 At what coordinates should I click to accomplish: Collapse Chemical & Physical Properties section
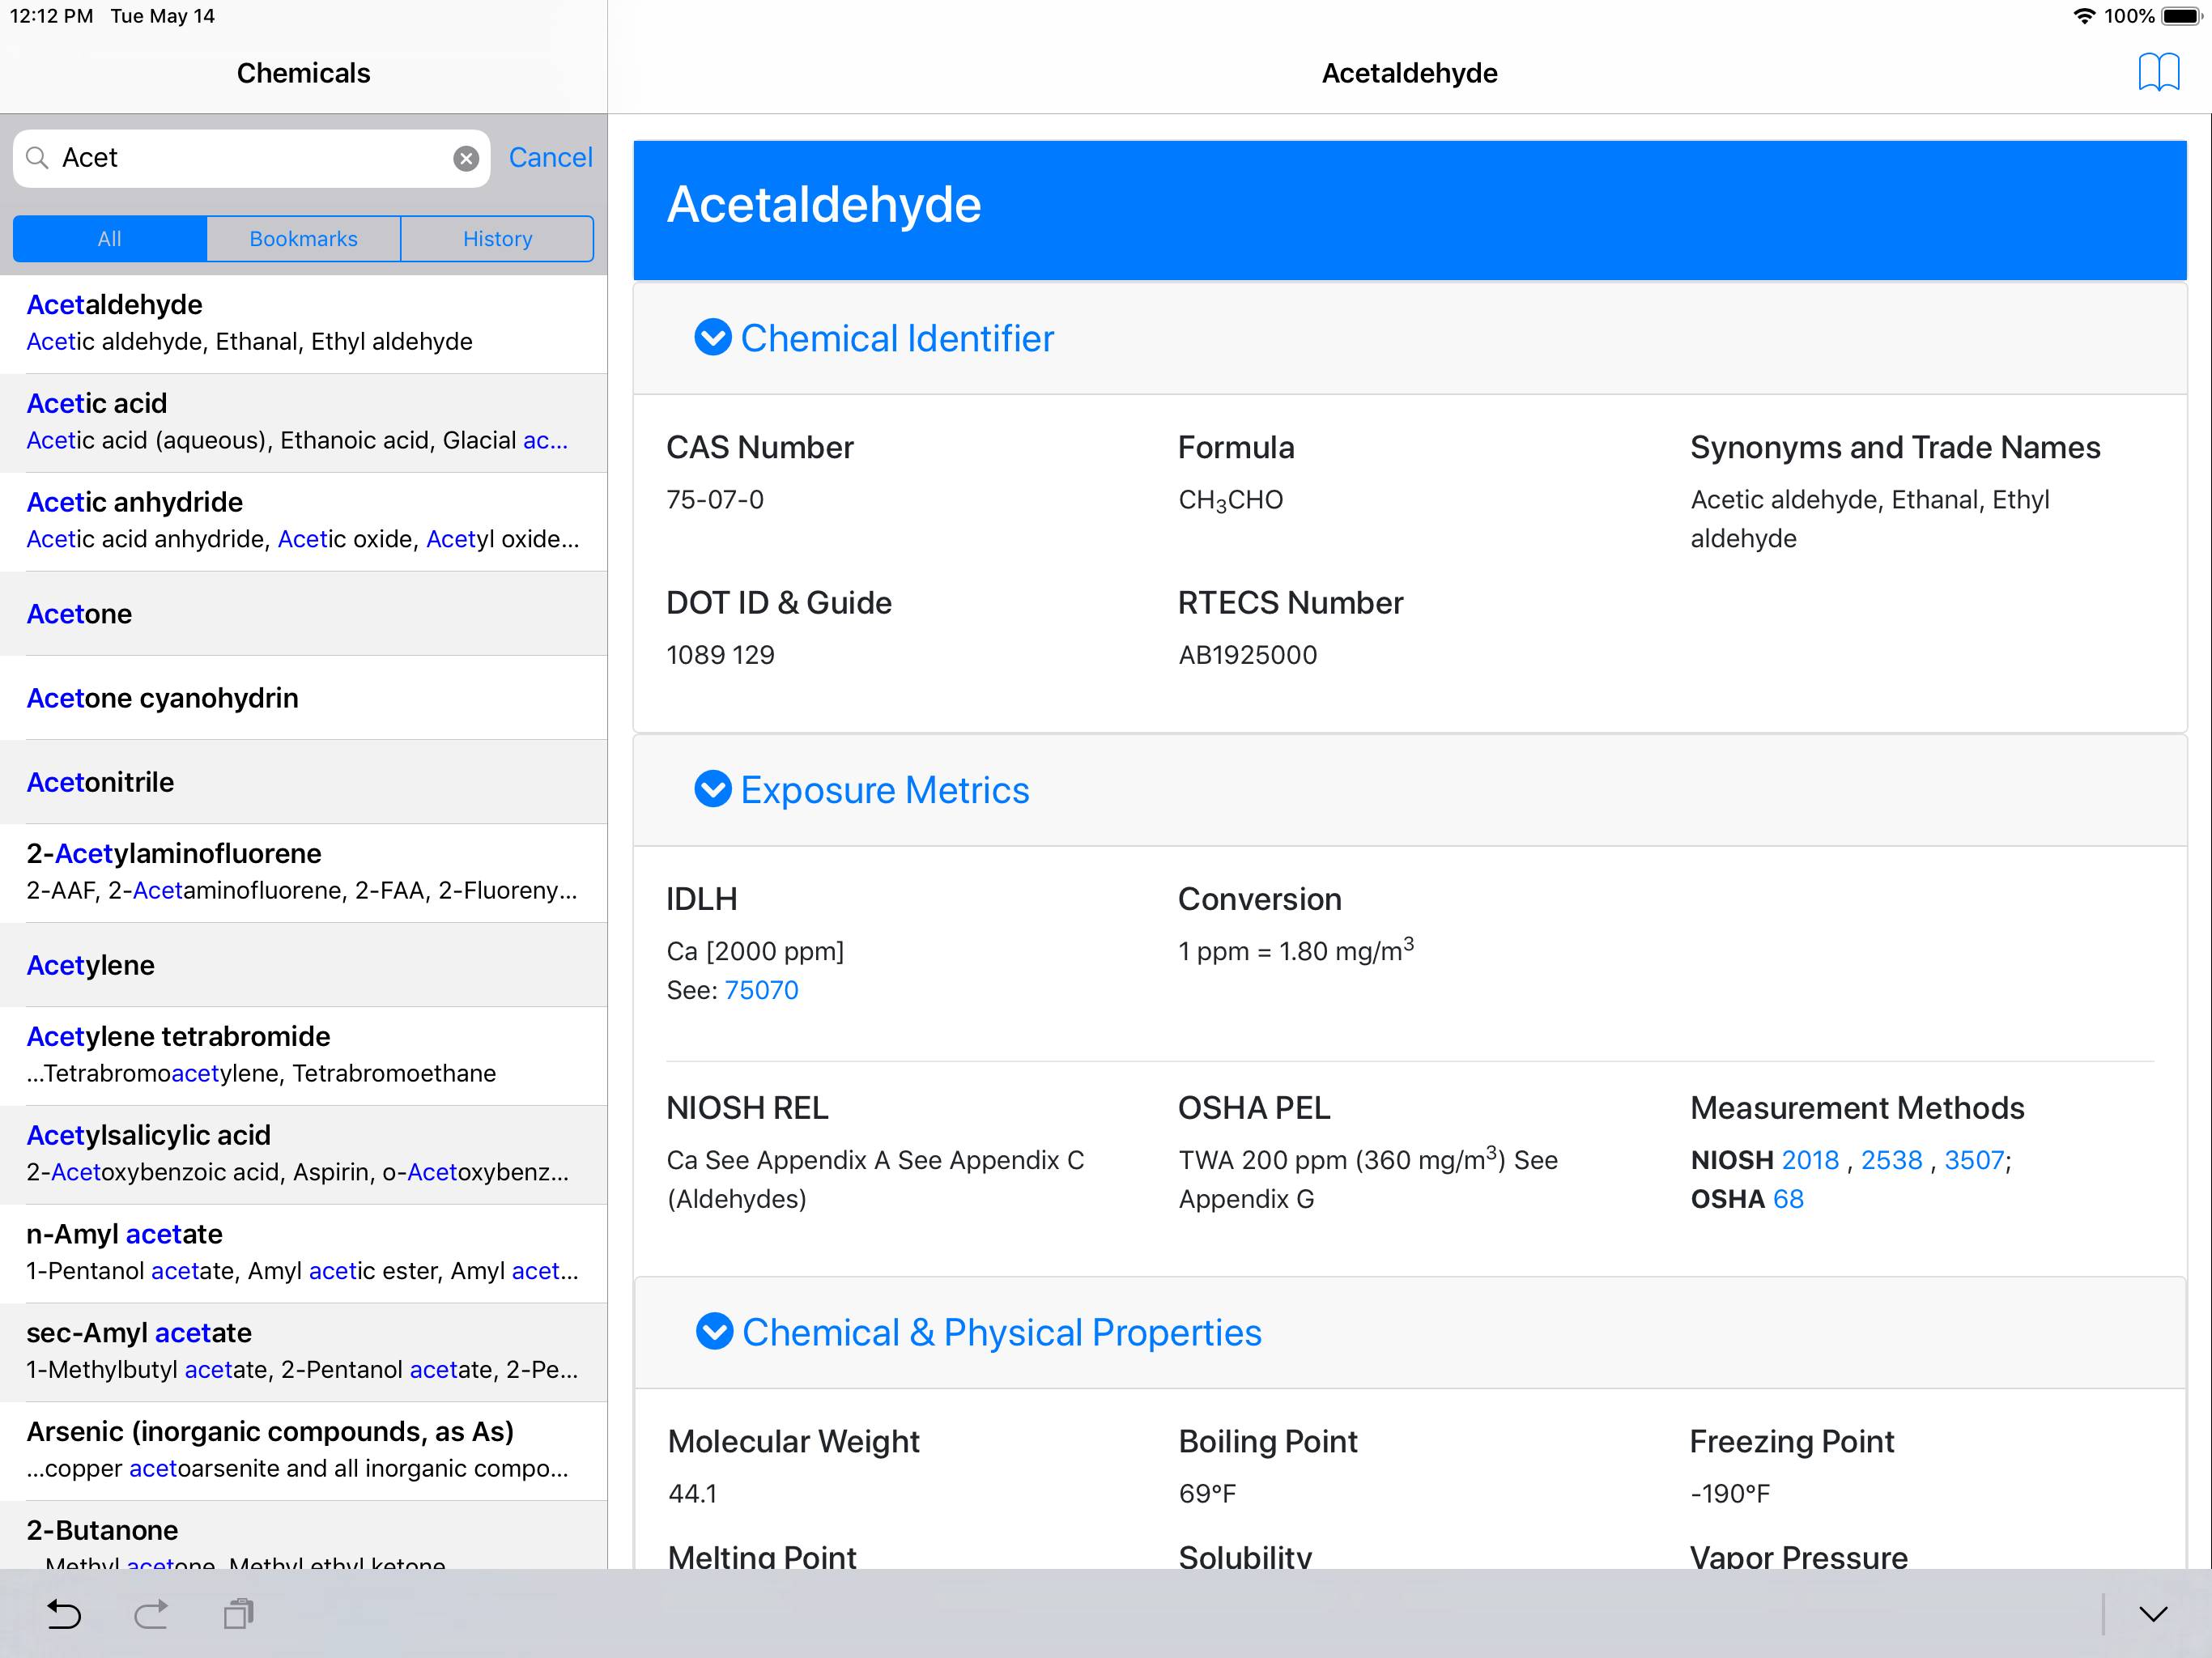(714, 1332)
